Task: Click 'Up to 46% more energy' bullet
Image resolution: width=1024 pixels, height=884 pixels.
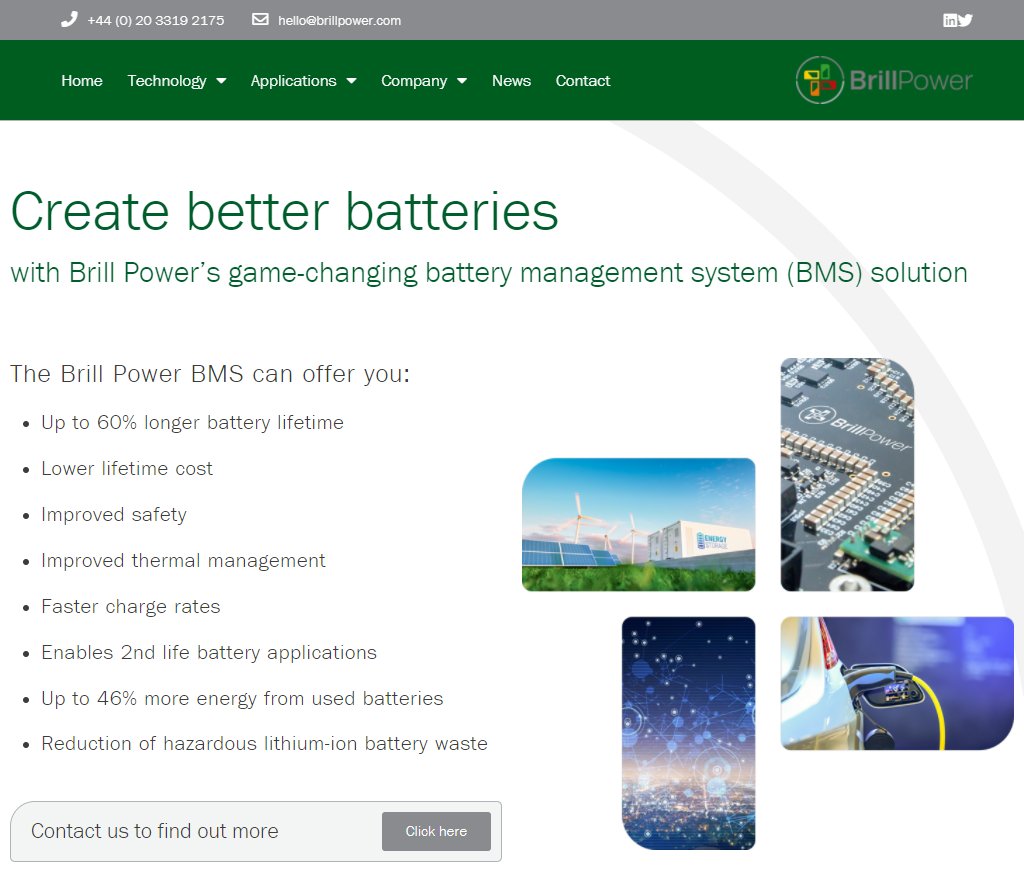Action: pos(242,699)
